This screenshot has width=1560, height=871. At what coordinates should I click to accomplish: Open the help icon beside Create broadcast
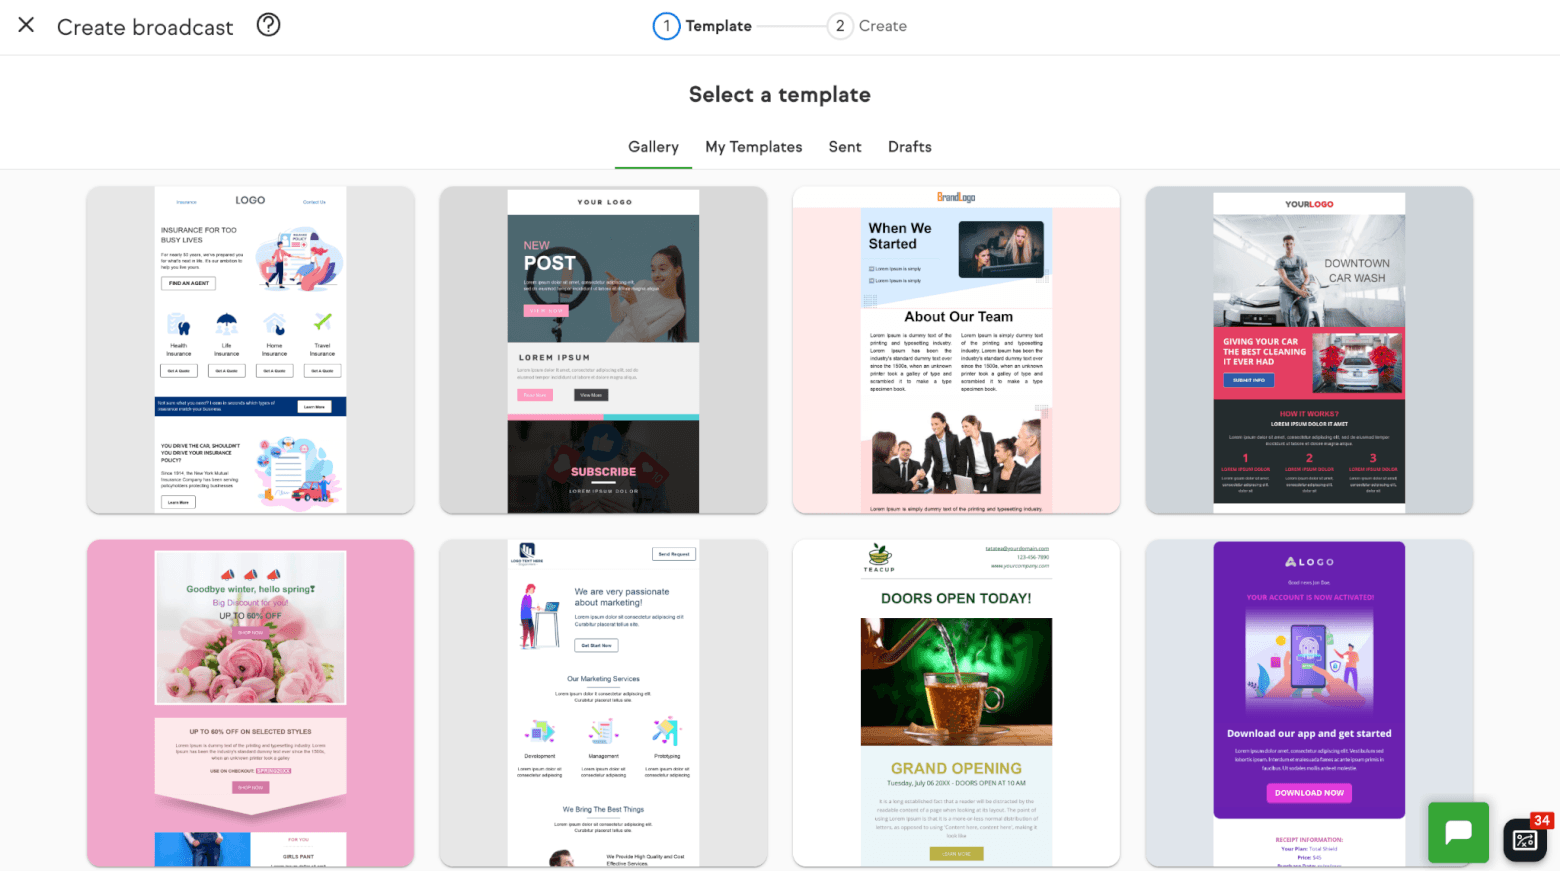point(268,25)
